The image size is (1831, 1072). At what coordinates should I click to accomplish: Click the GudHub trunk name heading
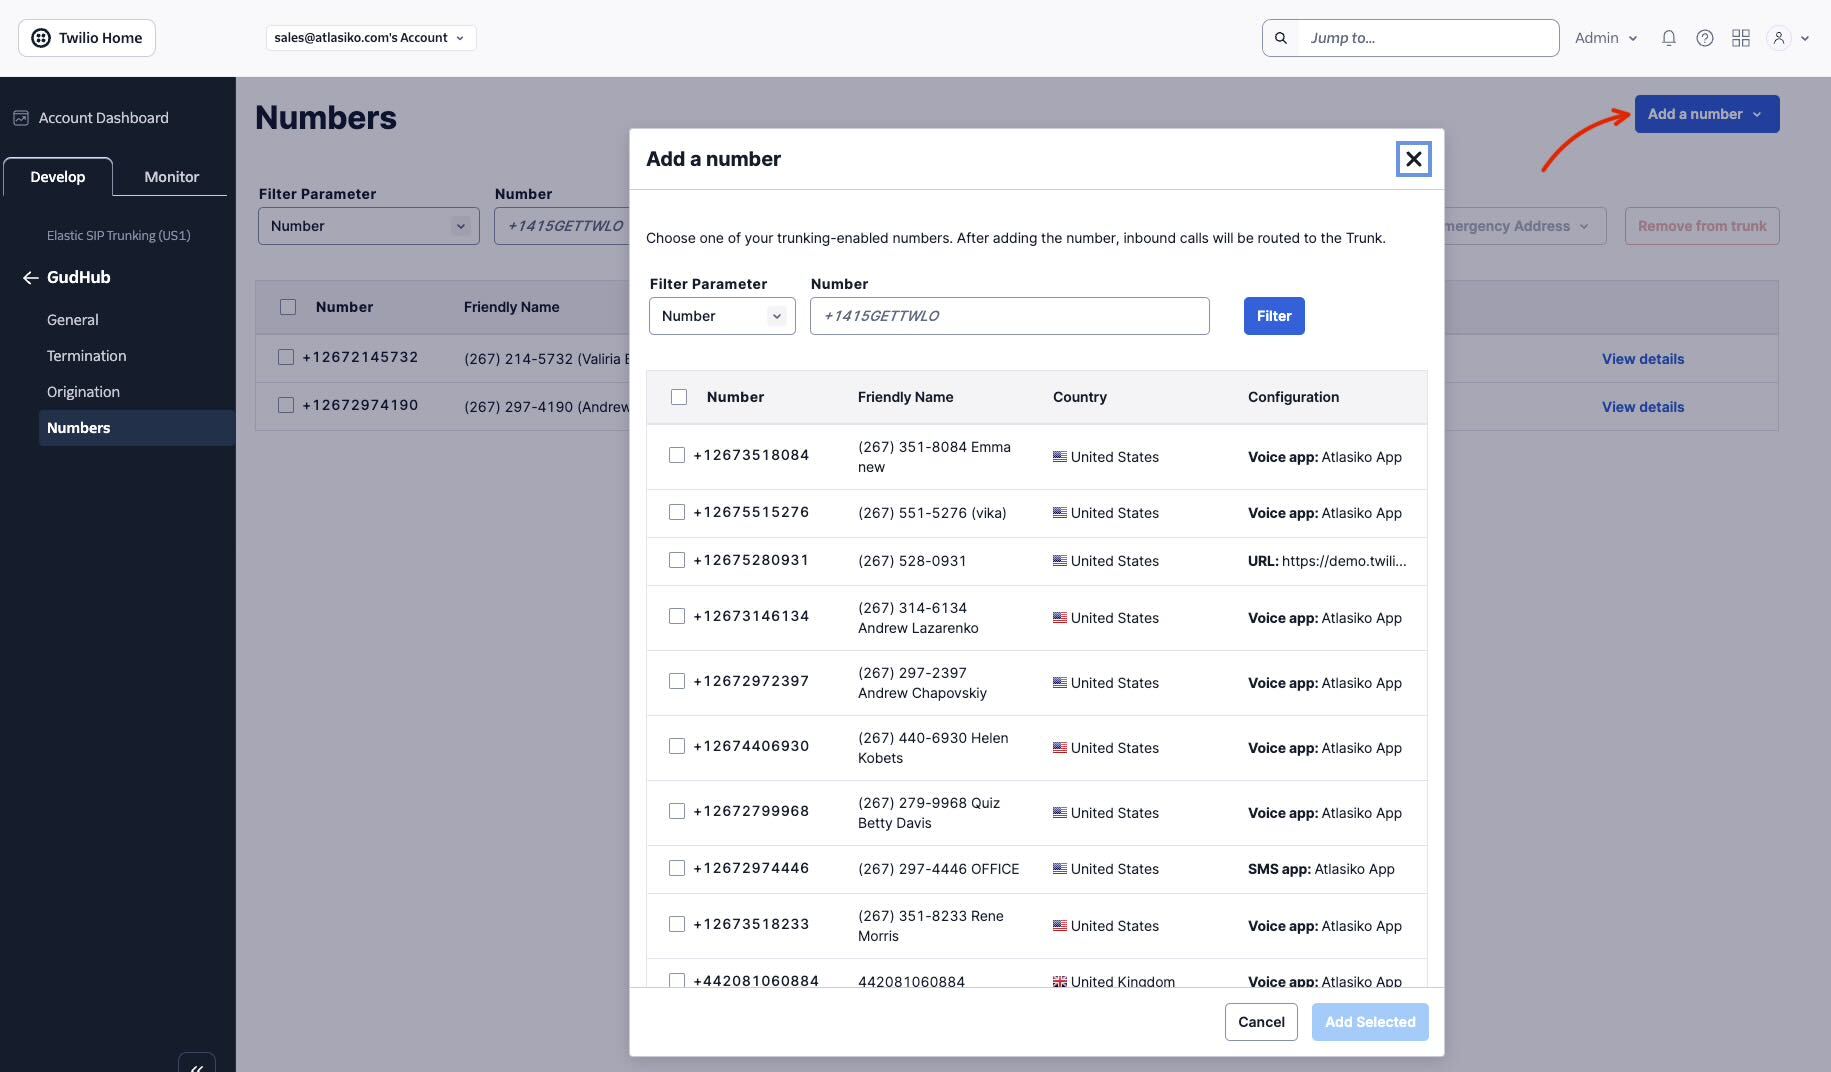coord(79,278)
